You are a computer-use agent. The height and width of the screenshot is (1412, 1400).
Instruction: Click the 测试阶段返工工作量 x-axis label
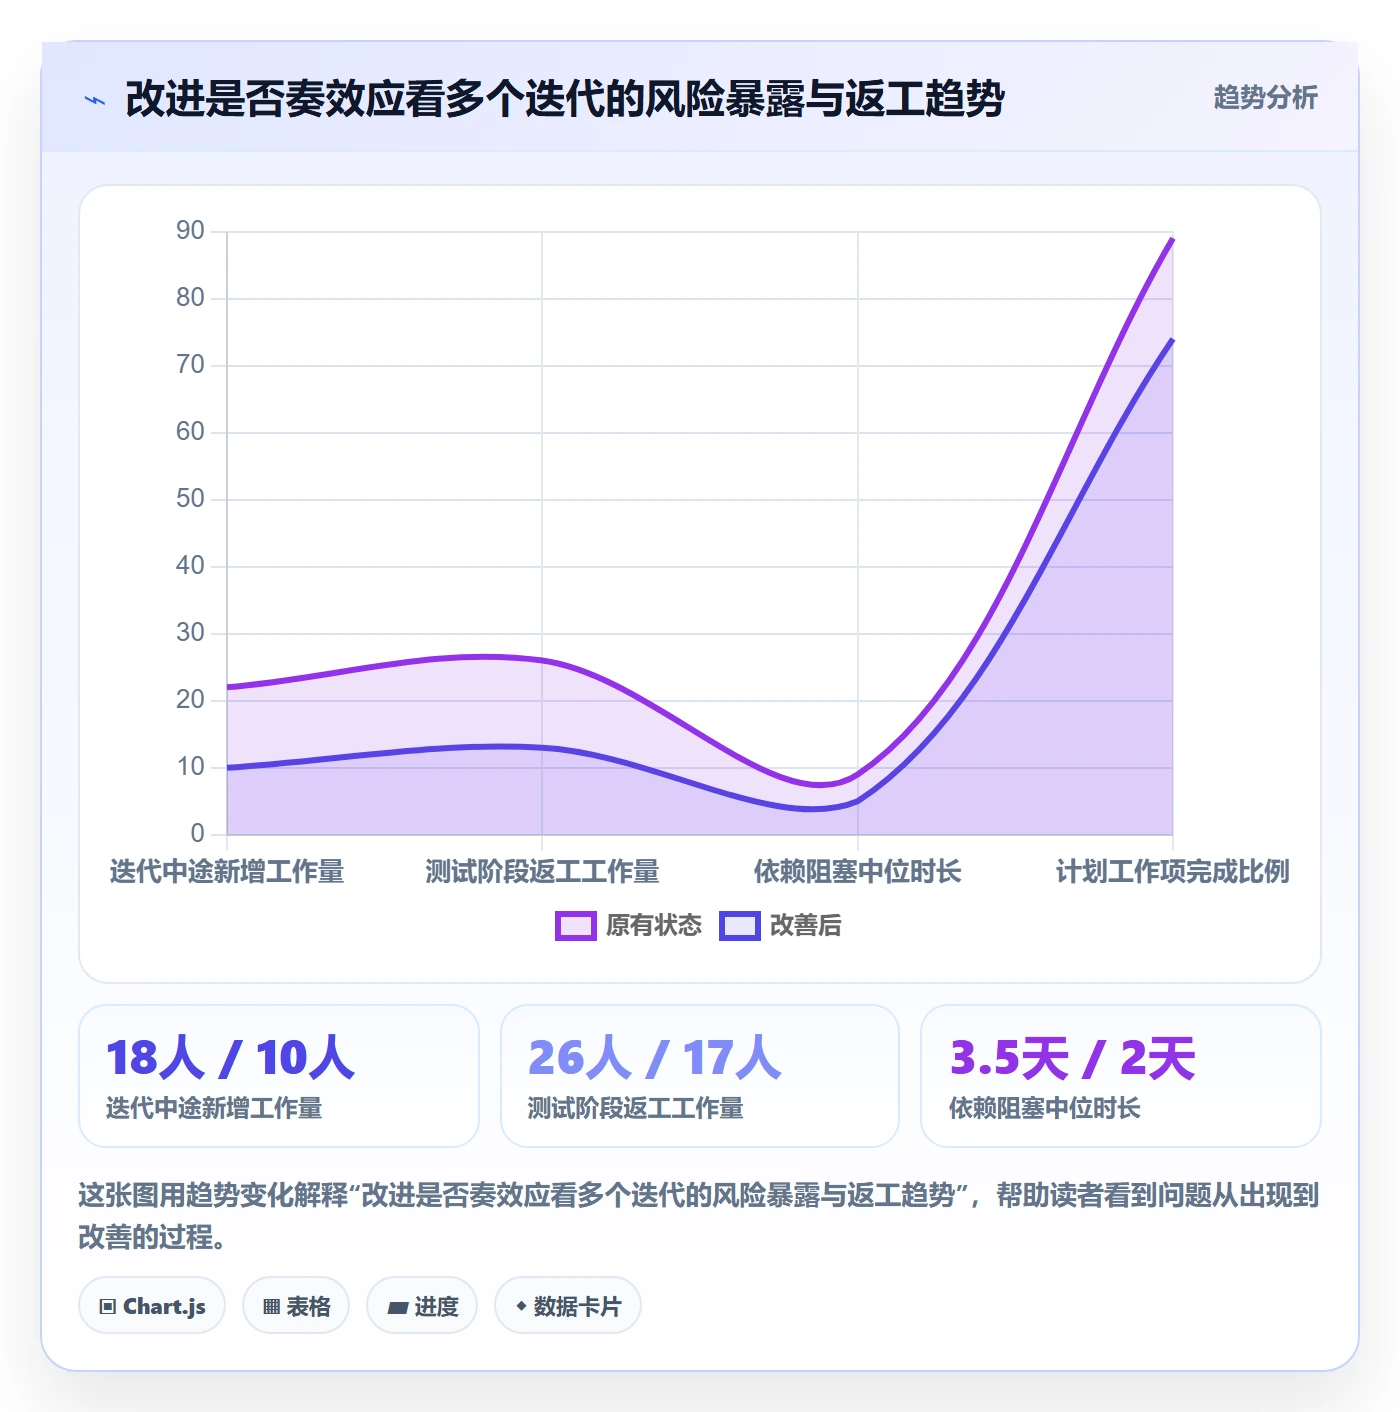pos(542,872)
